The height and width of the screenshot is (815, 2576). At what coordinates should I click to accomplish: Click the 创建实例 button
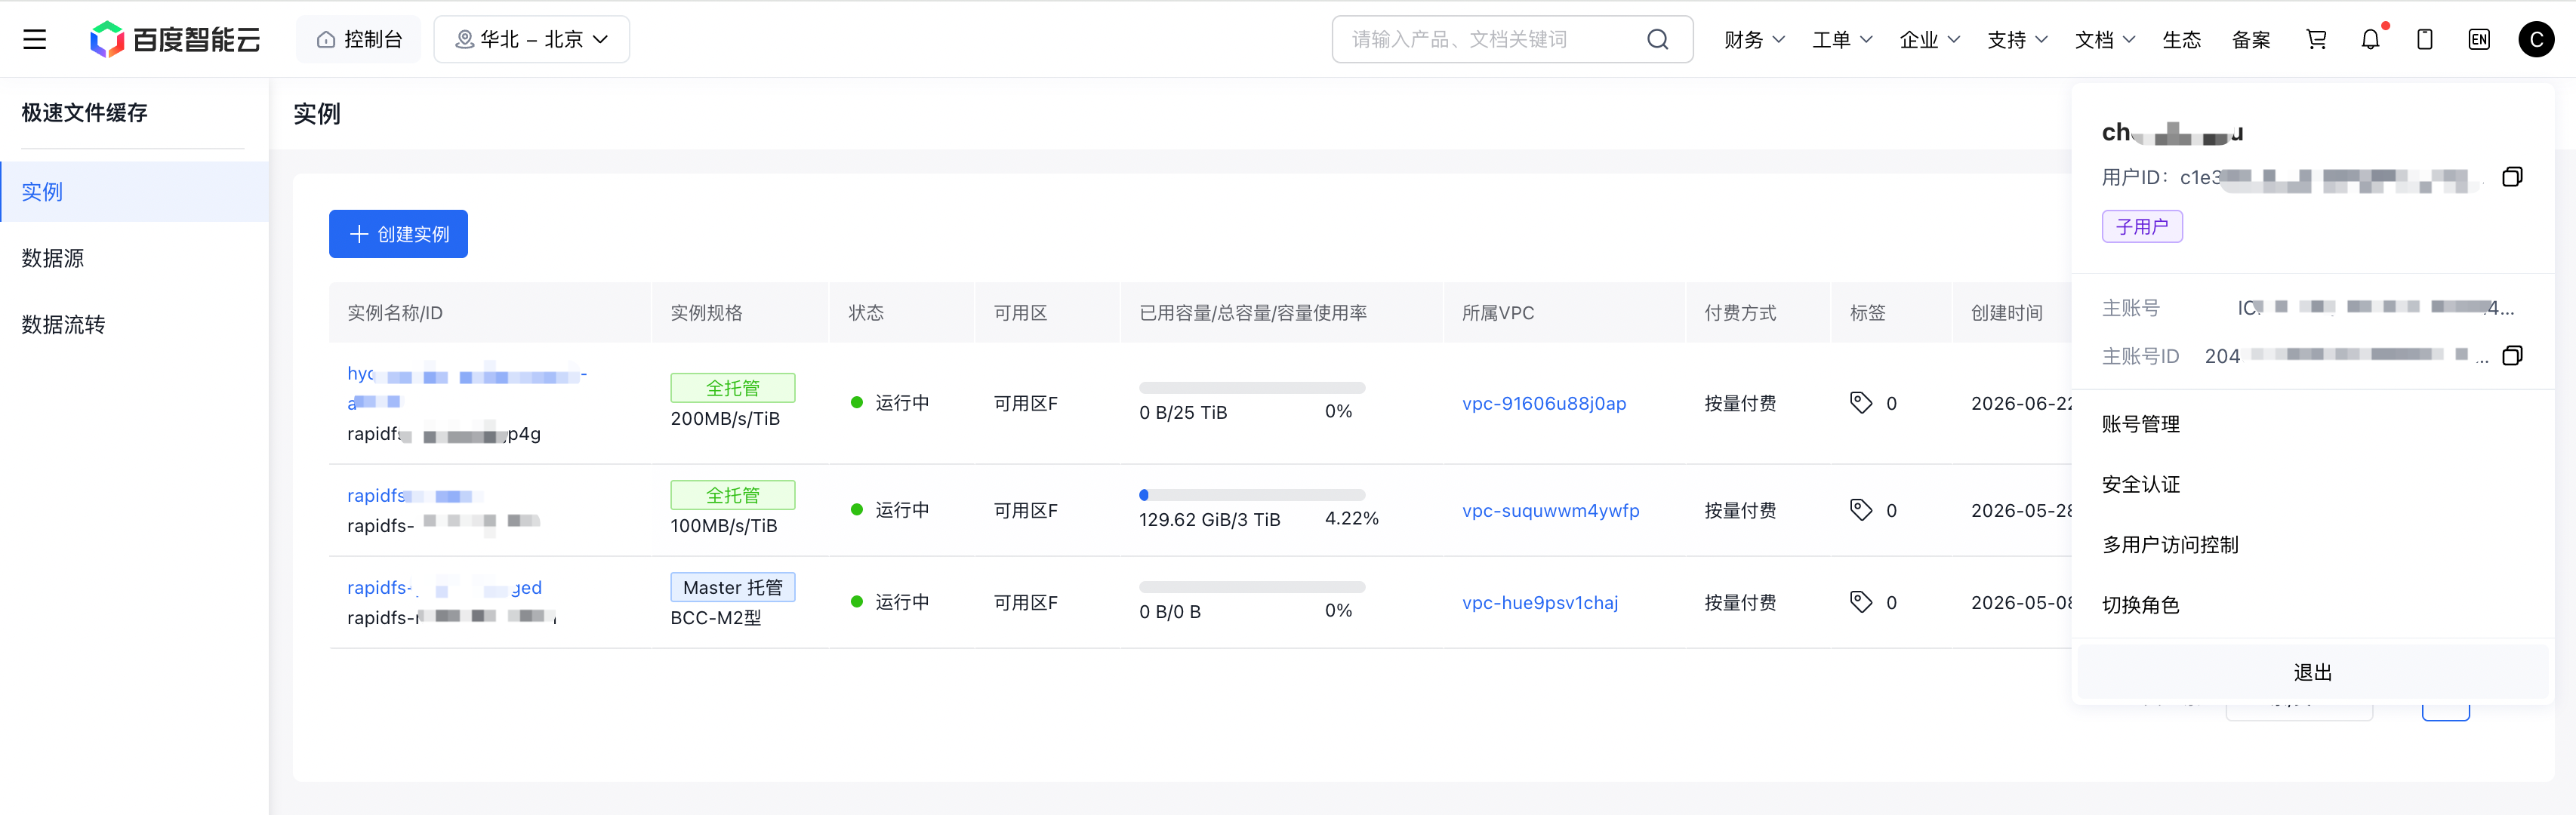398,234
